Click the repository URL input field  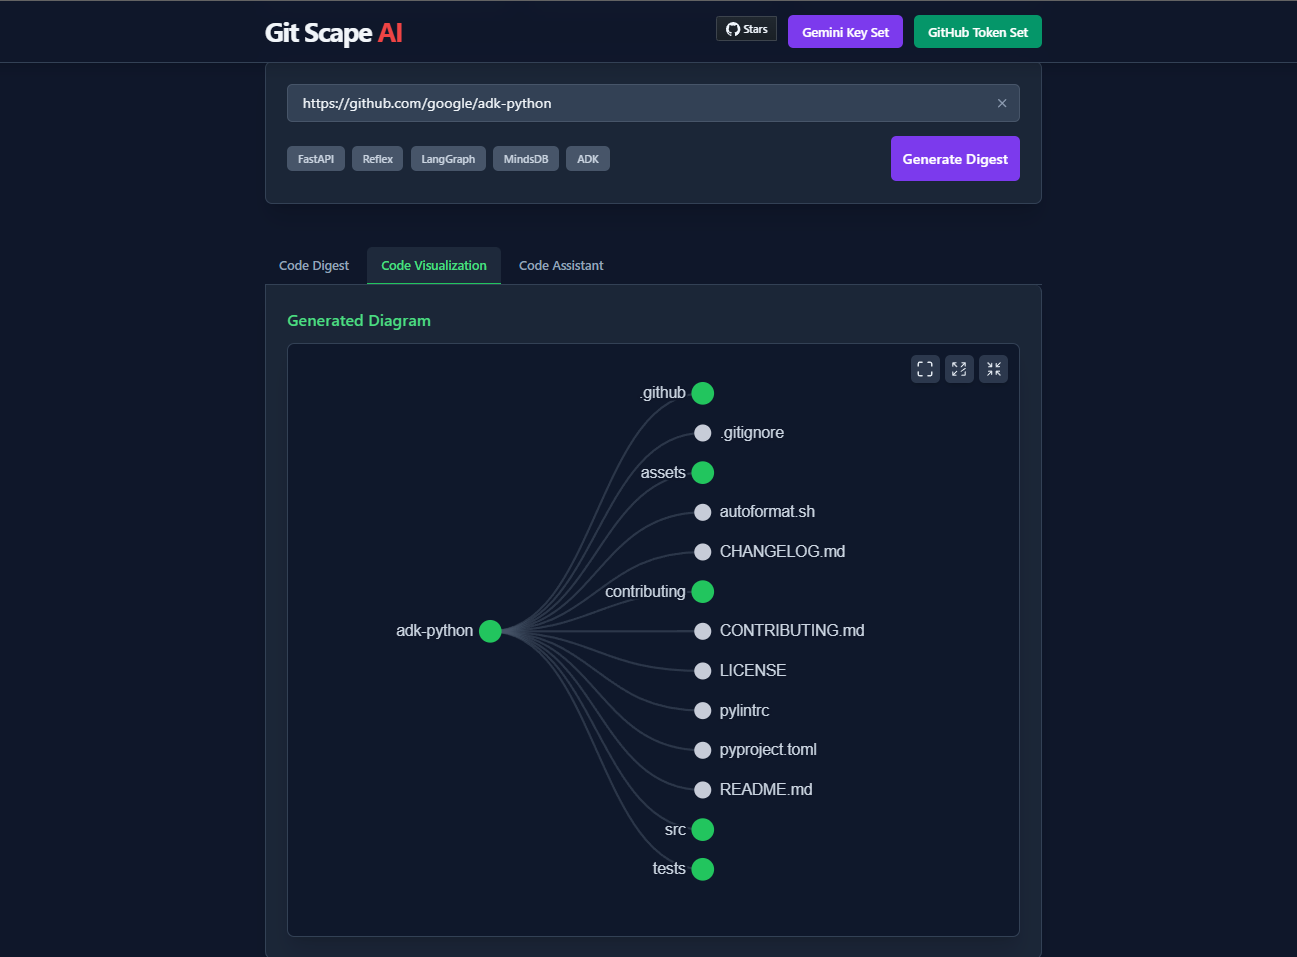(x=653, y=103)
